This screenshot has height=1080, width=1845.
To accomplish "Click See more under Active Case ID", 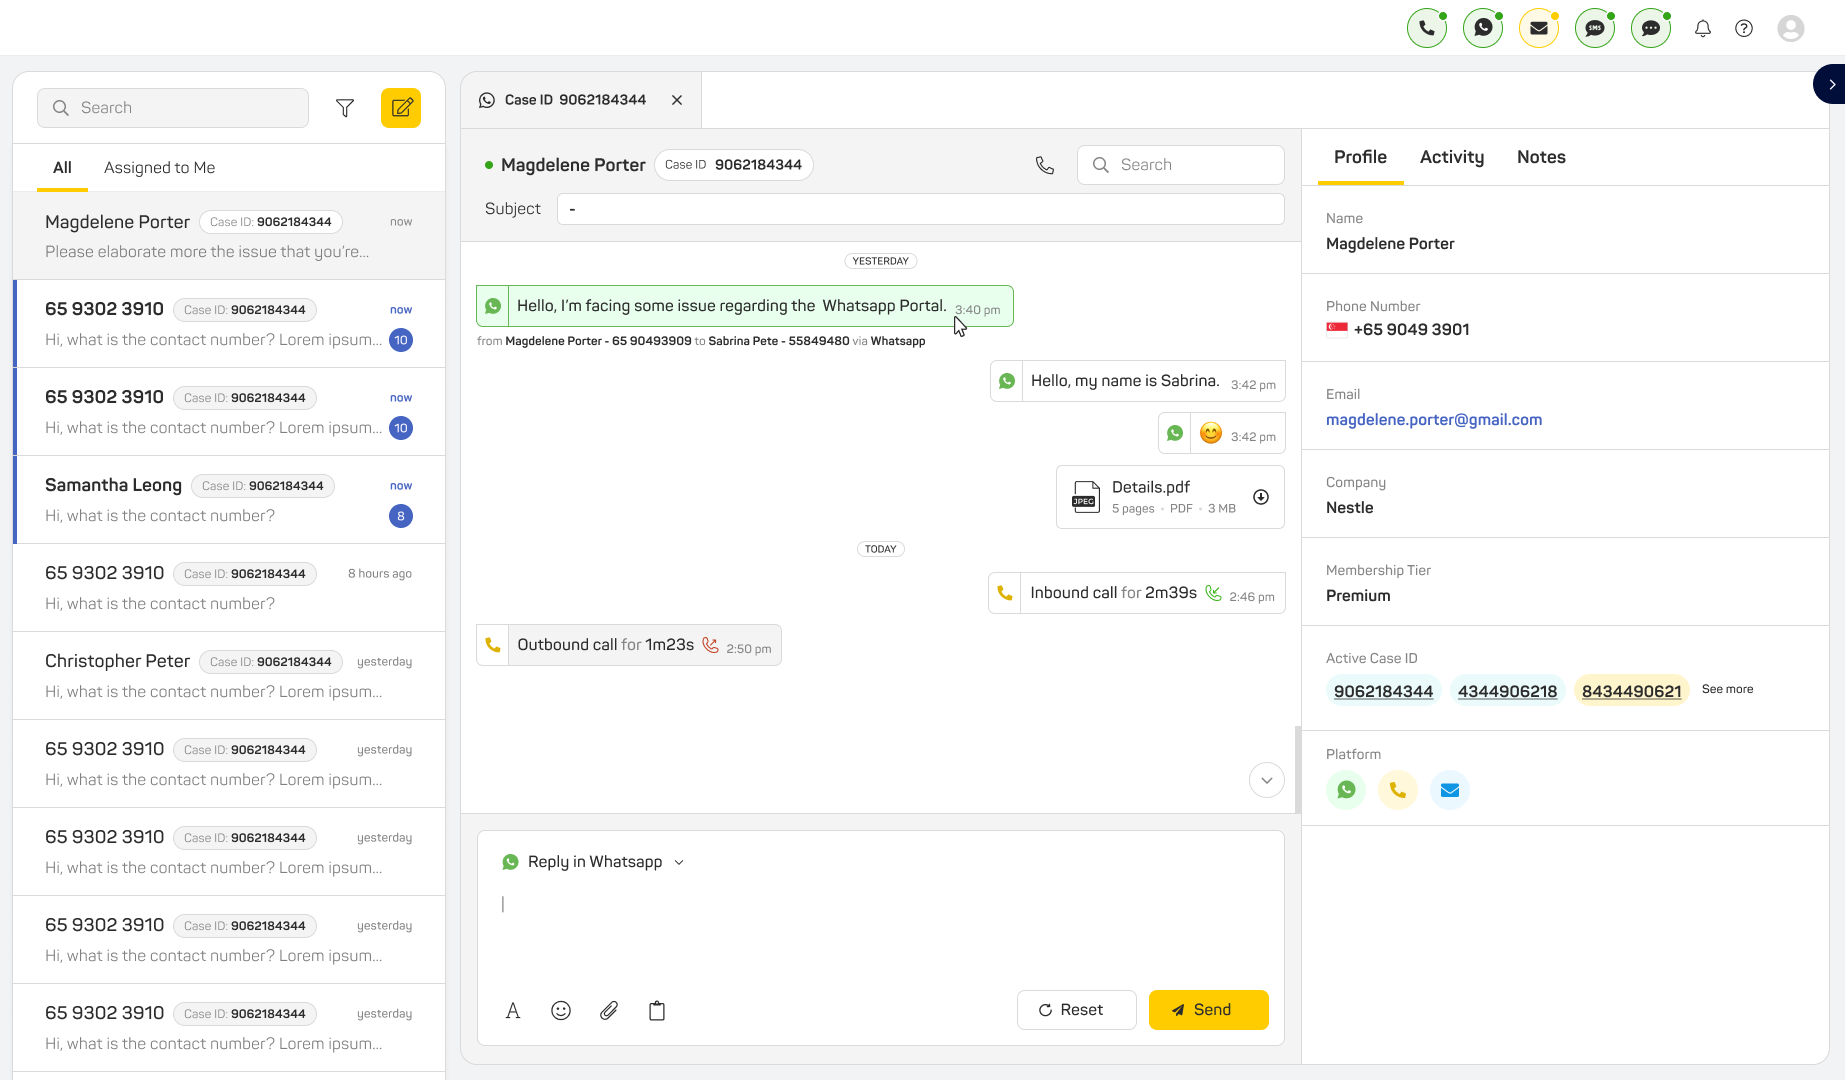I will pos(1727,689).
